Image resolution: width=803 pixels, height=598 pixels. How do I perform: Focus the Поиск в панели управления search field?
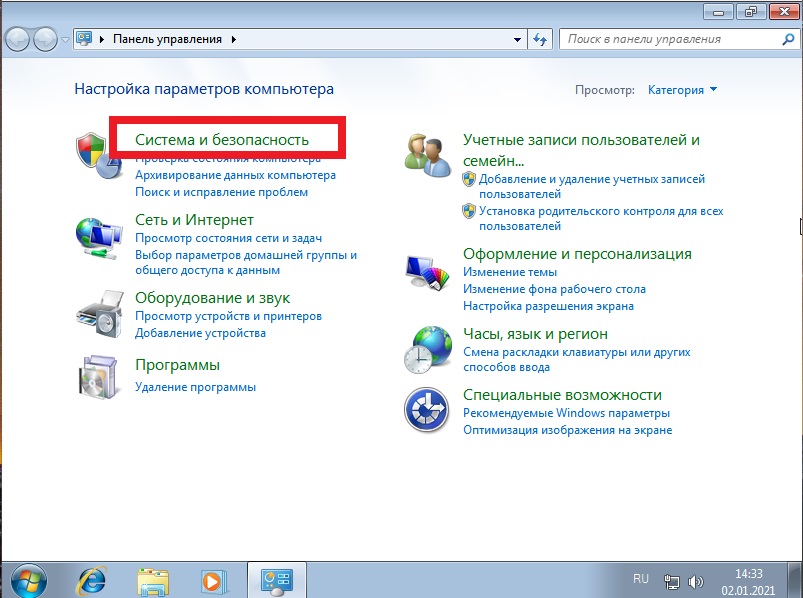pos(672,39)
